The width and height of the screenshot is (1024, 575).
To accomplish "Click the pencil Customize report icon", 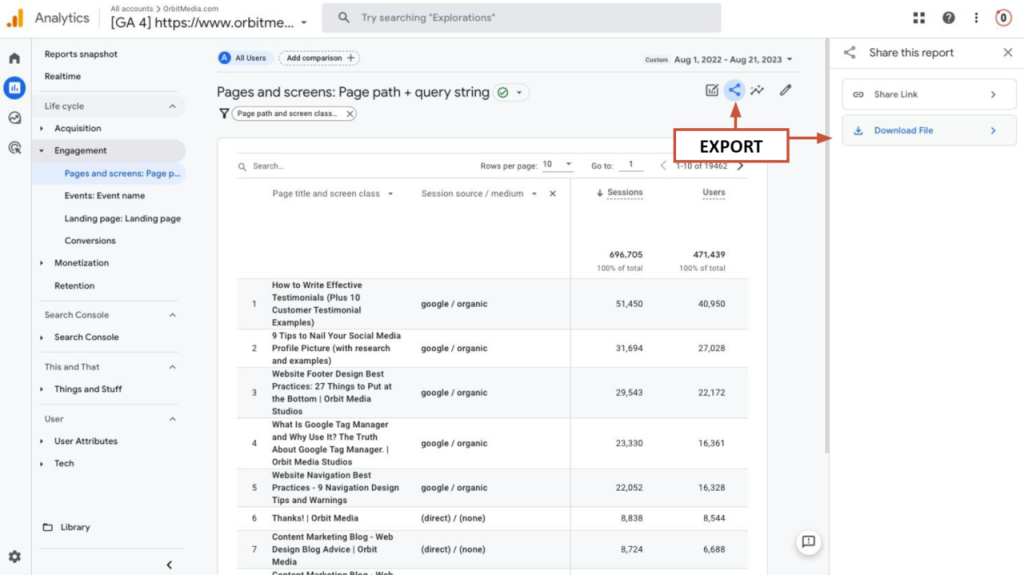I will coord(786,90).
